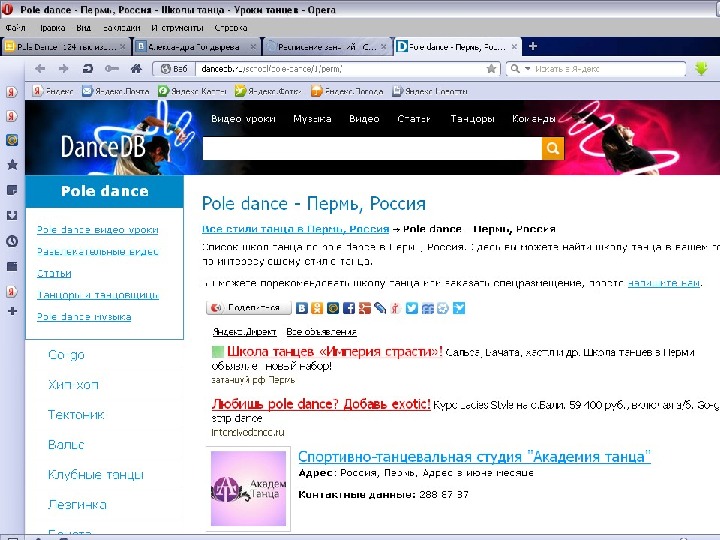Open the History clock panel in the sidebar
Image resolution: width=720 pixels, height=540 pixels.
click(12, 241)
